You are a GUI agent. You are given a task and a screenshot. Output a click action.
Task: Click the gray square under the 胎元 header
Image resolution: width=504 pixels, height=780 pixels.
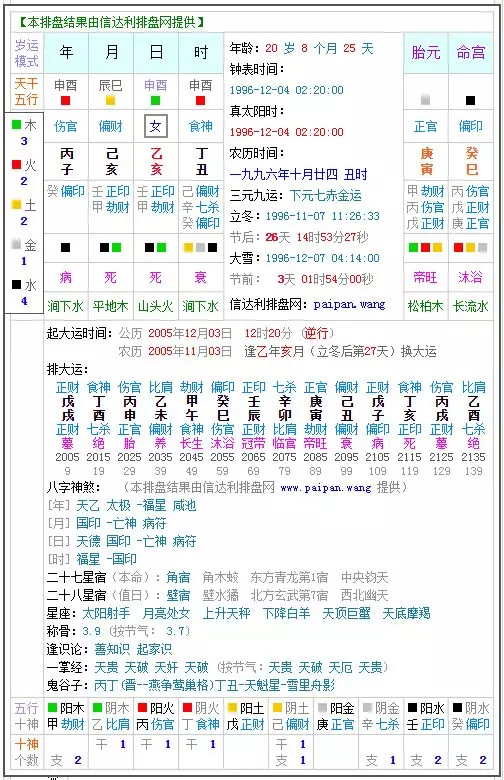(425, 100)
